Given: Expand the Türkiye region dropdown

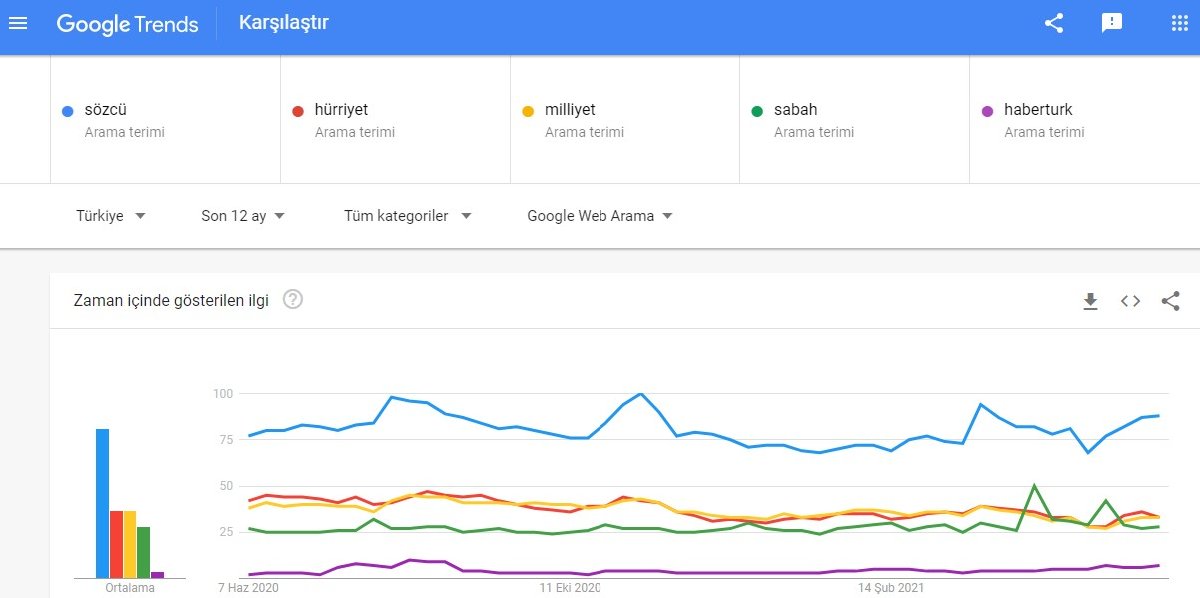Looking at the screenshot, I should (111, 216).
